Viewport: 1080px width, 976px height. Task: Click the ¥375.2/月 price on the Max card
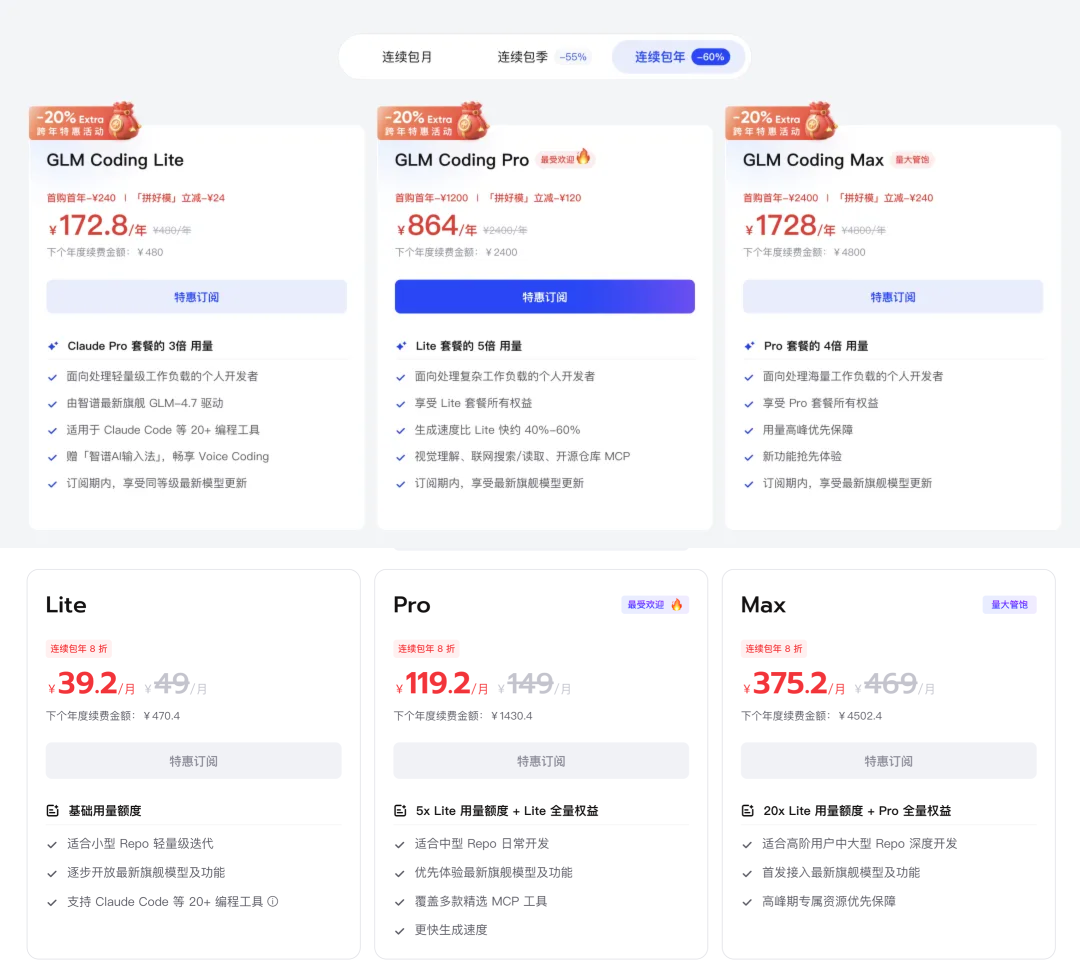[794, 684]
